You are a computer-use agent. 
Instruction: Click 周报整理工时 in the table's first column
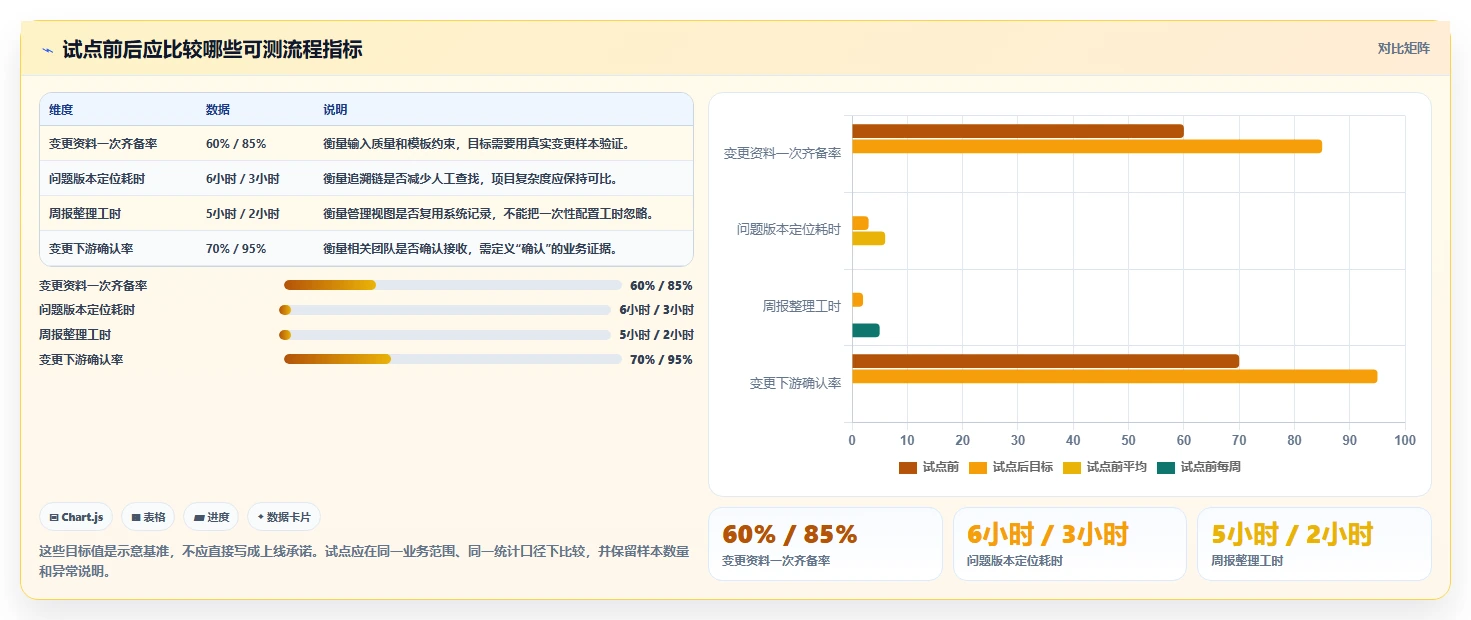click(x=85, y=214)
